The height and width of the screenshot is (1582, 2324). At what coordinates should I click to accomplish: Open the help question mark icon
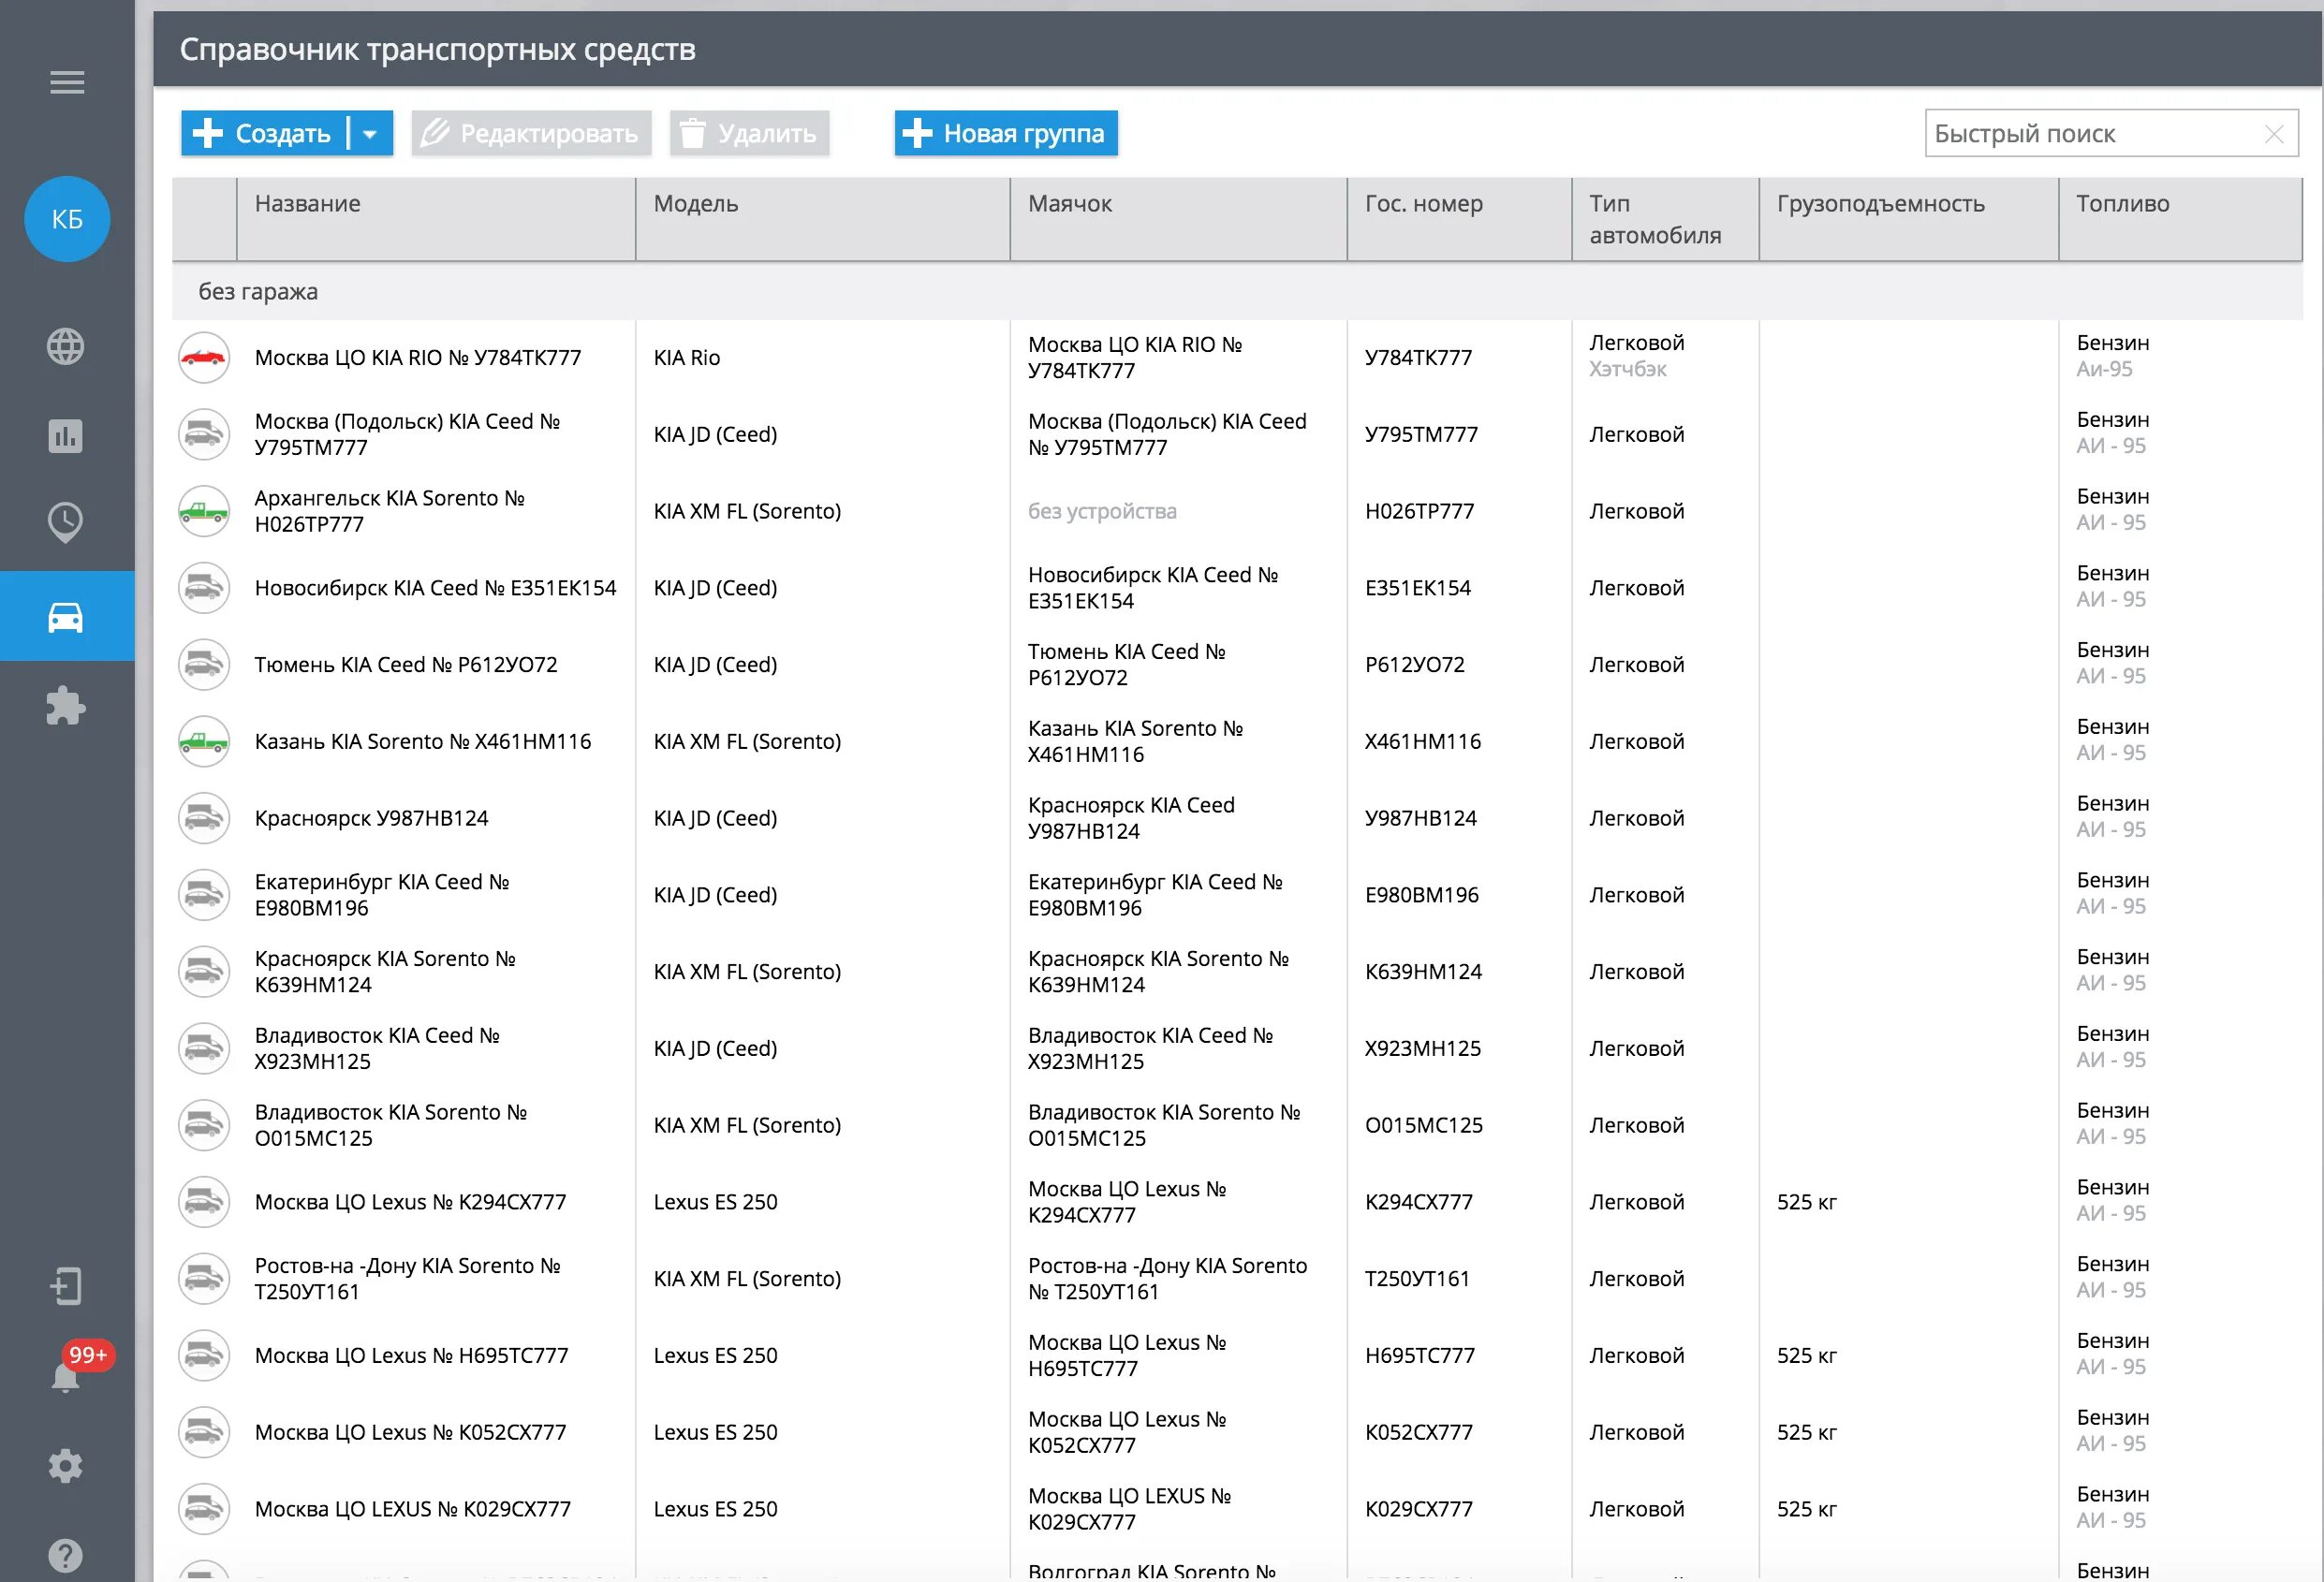pos(66,1555)
